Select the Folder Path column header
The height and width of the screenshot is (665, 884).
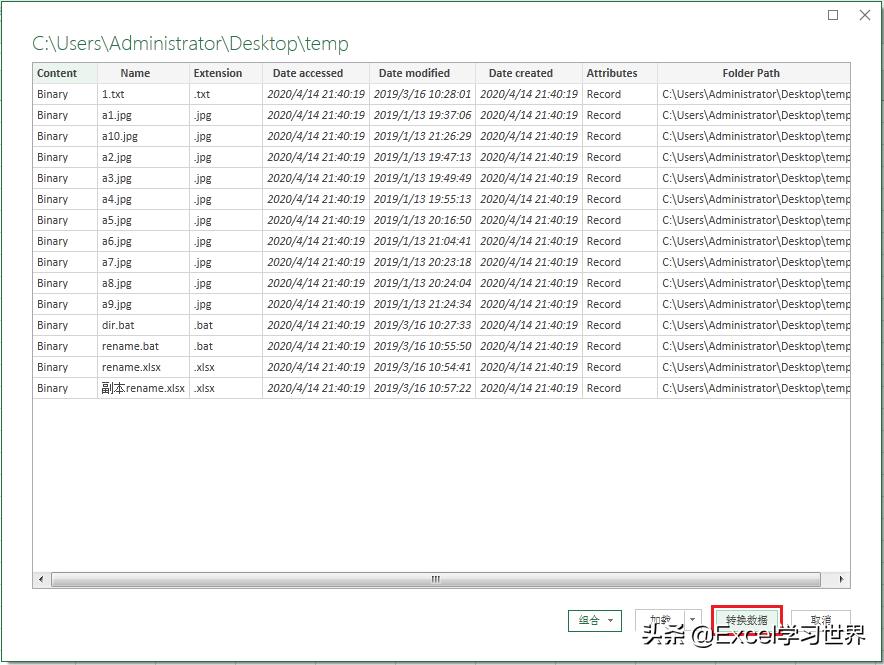[750, 73]
